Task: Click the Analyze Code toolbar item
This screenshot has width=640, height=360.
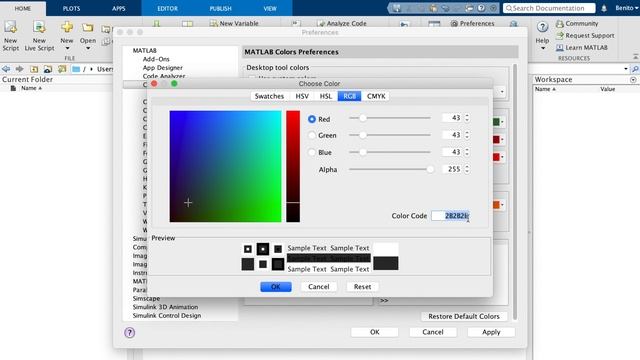Action: click(342, 24)
